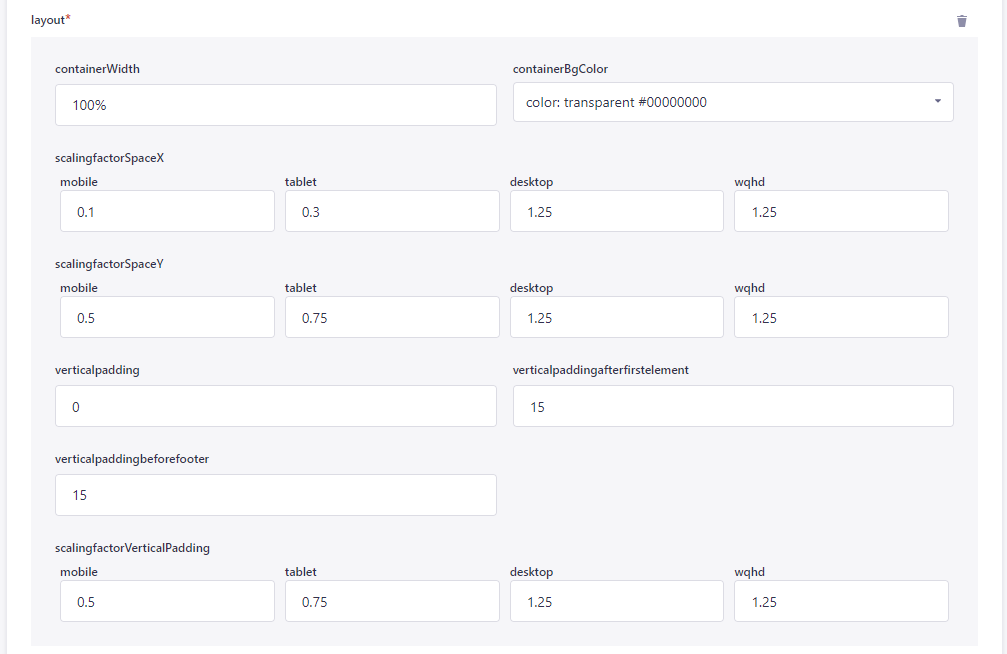Click scalingfactorSpaceY mobile field
This screenshot has width=1007, height=654.
(167, 318)
